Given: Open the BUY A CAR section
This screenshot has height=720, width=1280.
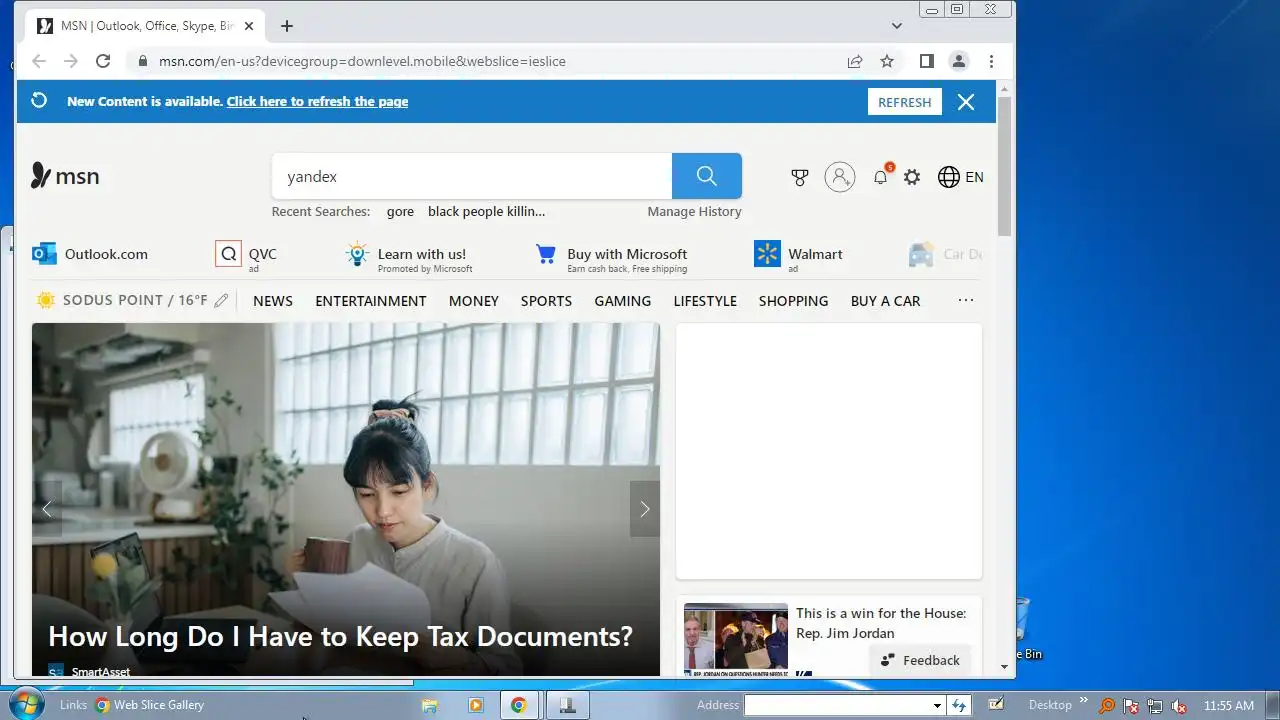Looking at the screenshot, I should click(x=885, y=301).
